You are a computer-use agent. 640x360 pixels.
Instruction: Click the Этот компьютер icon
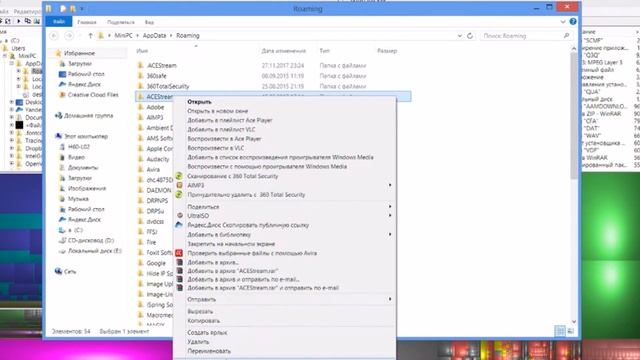[58, 136]
